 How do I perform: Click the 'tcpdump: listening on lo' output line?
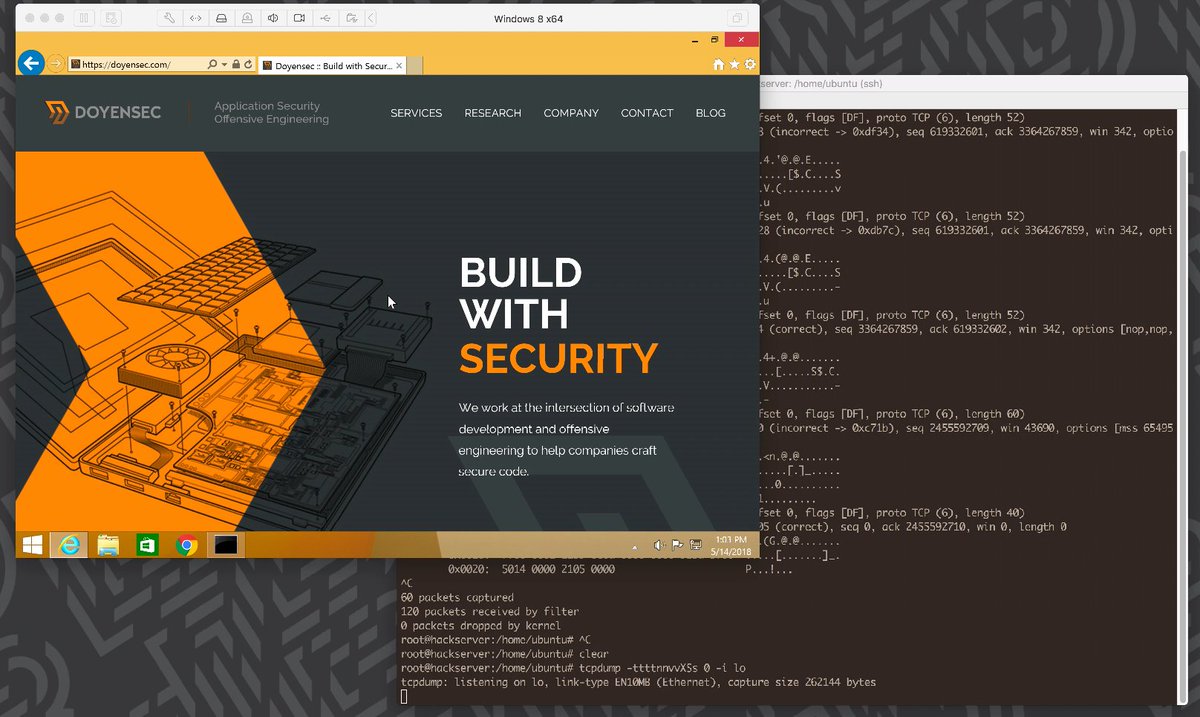coord(638,682)
